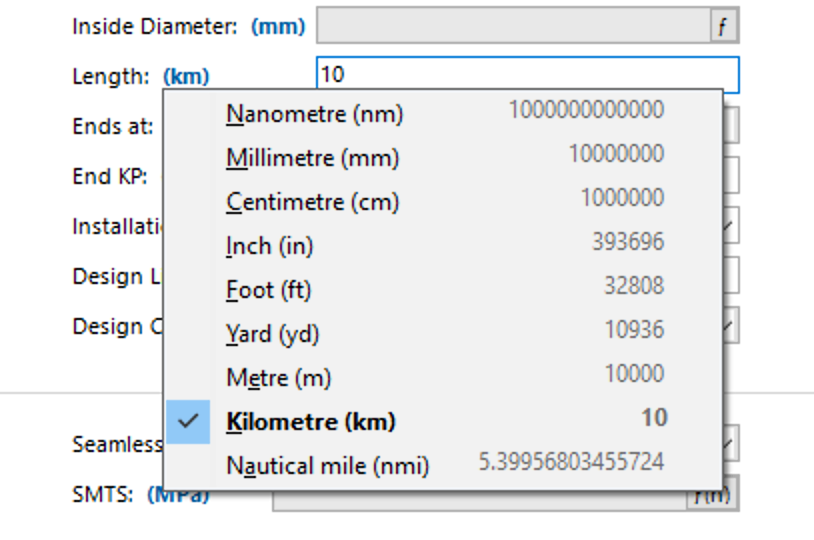The image size is (814, 540).
Task: Select Foot (ft) from the popup menu
Action: click(268, 290)
